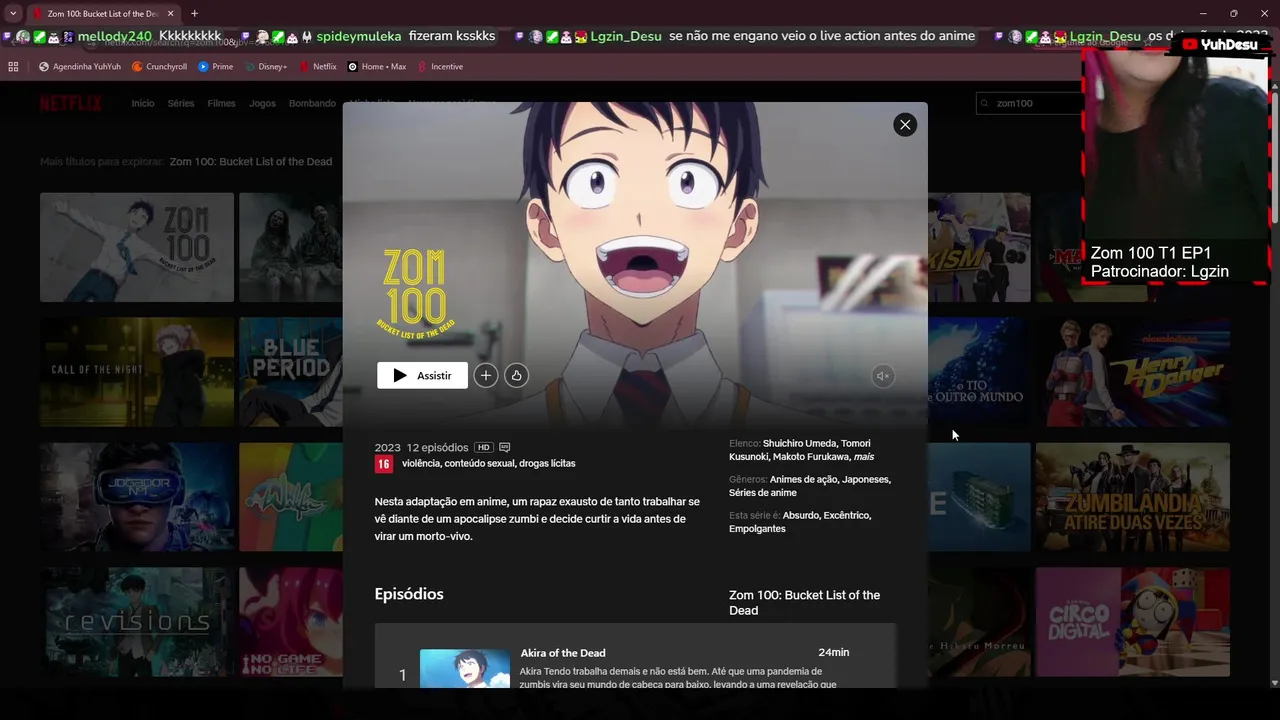This screenshot has width=1280, height=720.
Task: Open the Henry Danger thumbnail
Action: click(x=1133, y=372)
